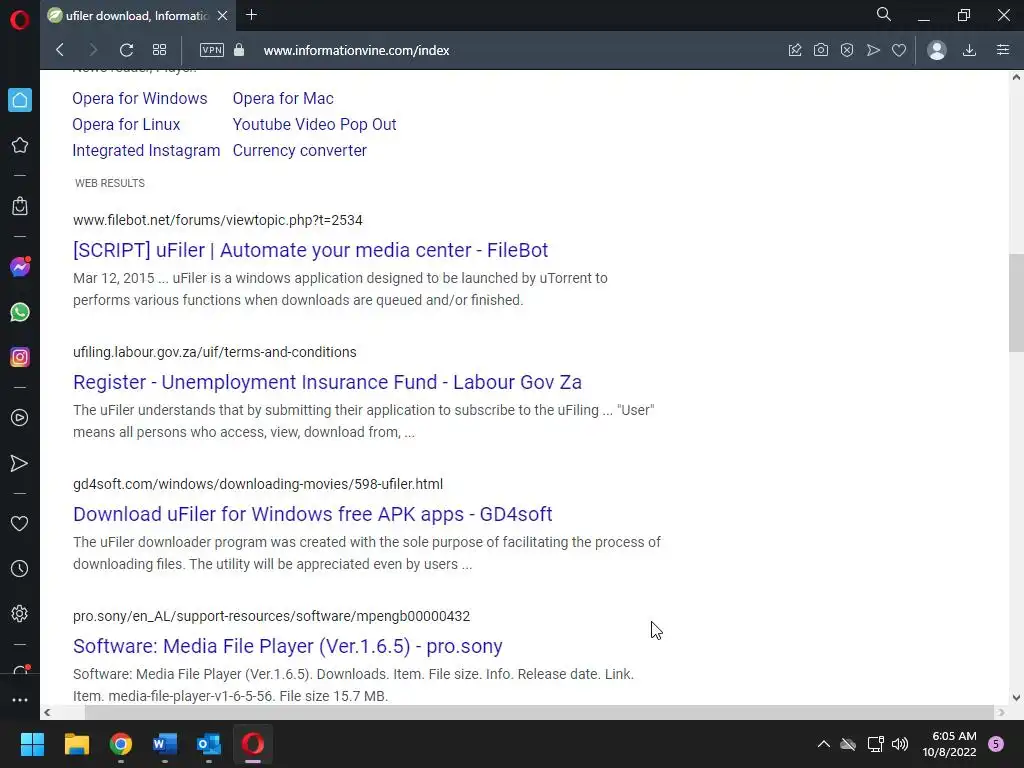Open the Player icon in sidebar
1024x768 pixels.
tap(20, 418)
